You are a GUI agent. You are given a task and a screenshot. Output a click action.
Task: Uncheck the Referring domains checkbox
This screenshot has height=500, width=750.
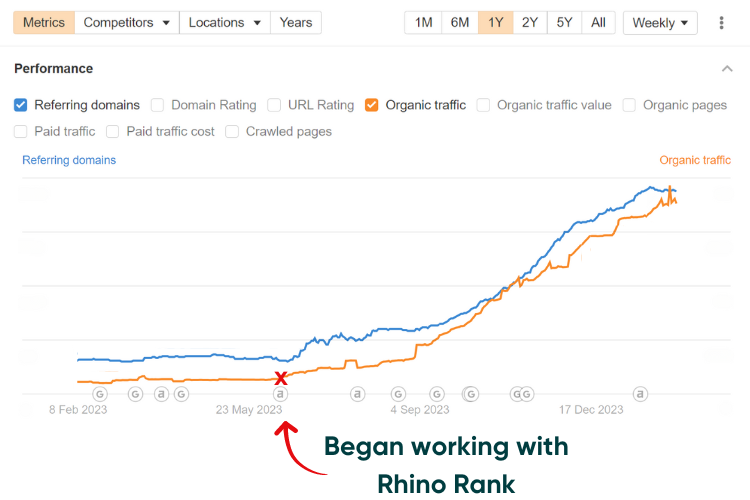click(21, 105)
